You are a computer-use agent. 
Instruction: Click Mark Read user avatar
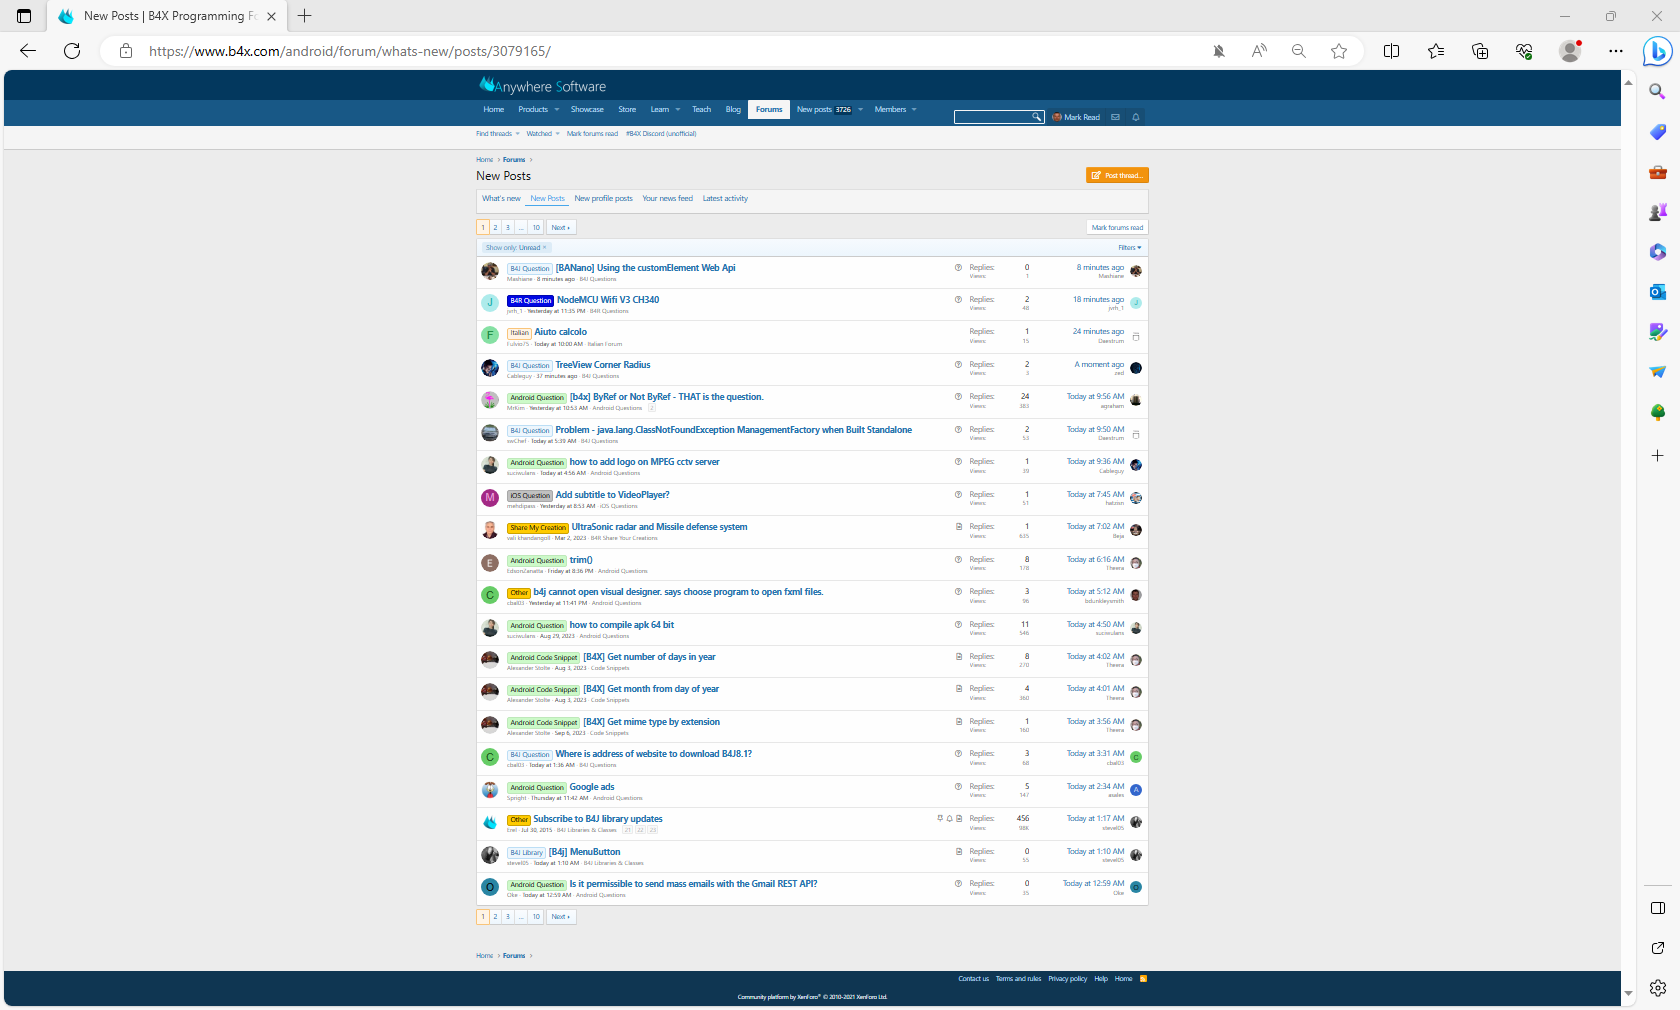(x=1057, y=117)
